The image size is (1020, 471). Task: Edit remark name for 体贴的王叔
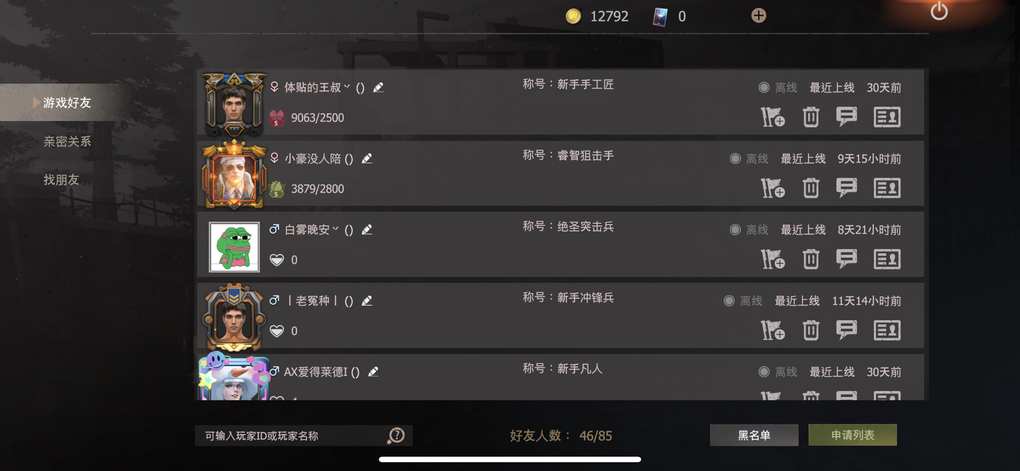(379, 87)
